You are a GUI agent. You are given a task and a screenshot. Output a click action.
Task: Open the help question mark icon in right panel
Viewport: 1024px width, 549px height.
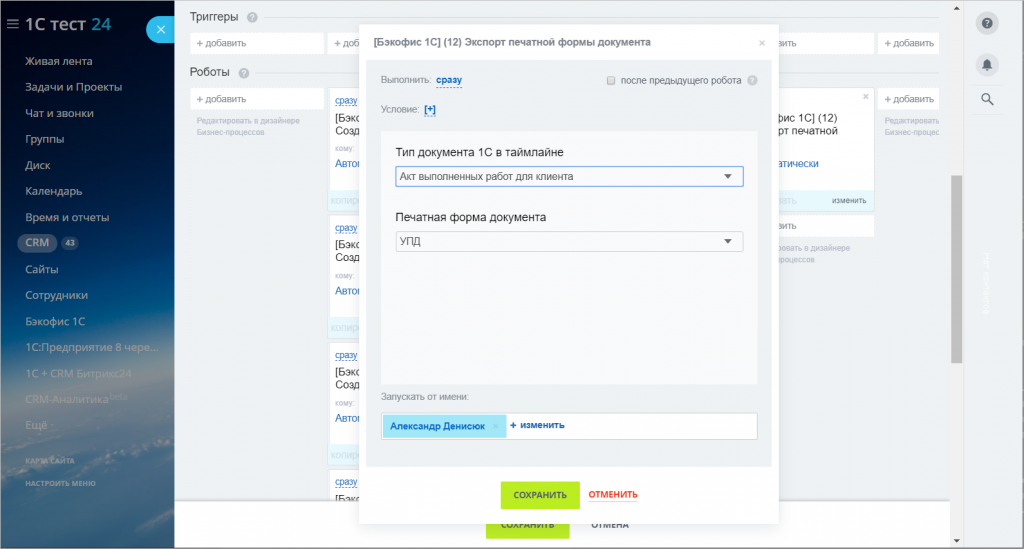(x=987, y=24)
